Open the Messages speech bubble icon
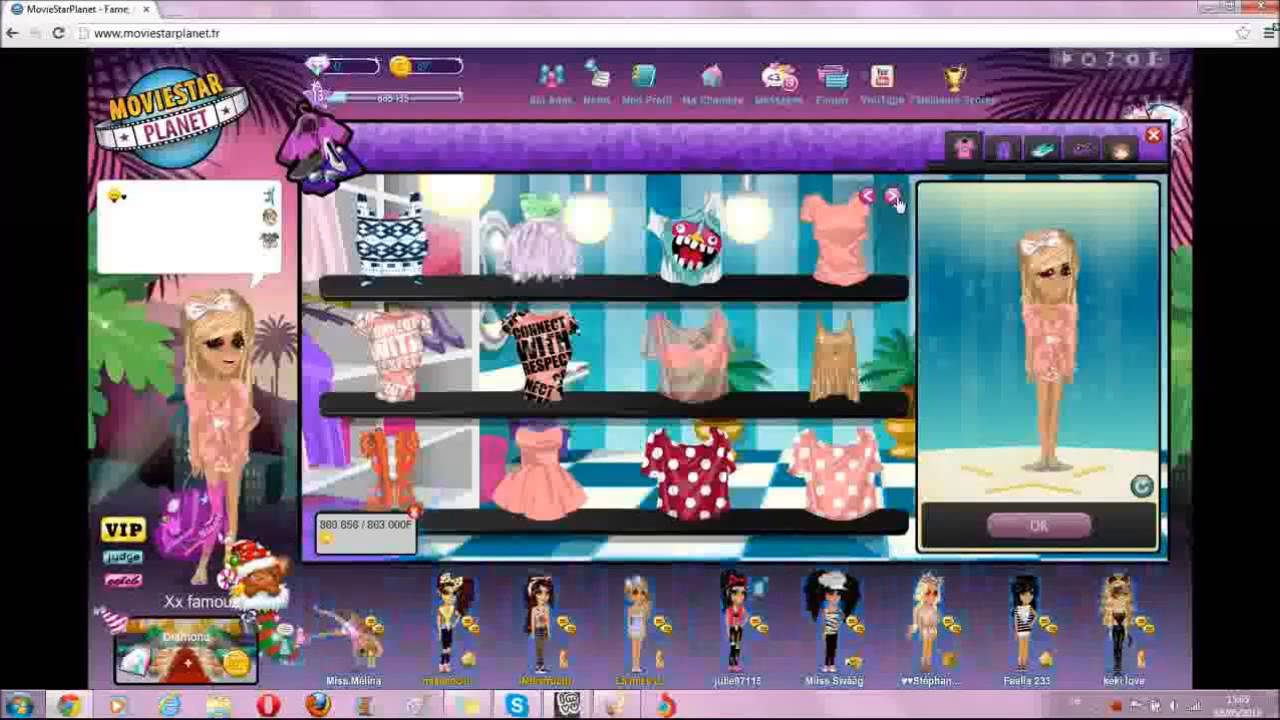The image size is (1280, 720). [778, 77]
